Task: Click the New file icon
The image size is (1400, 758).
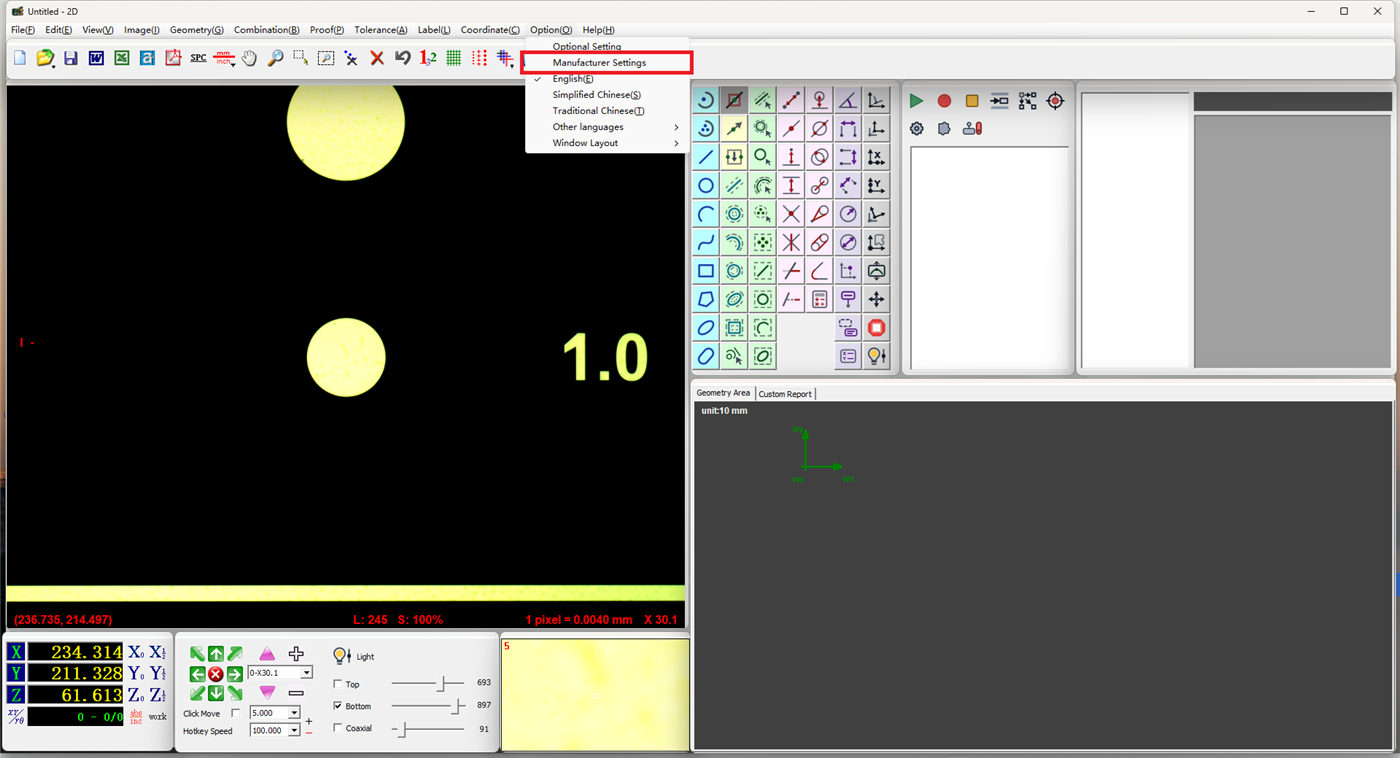Action: point(19,58)
